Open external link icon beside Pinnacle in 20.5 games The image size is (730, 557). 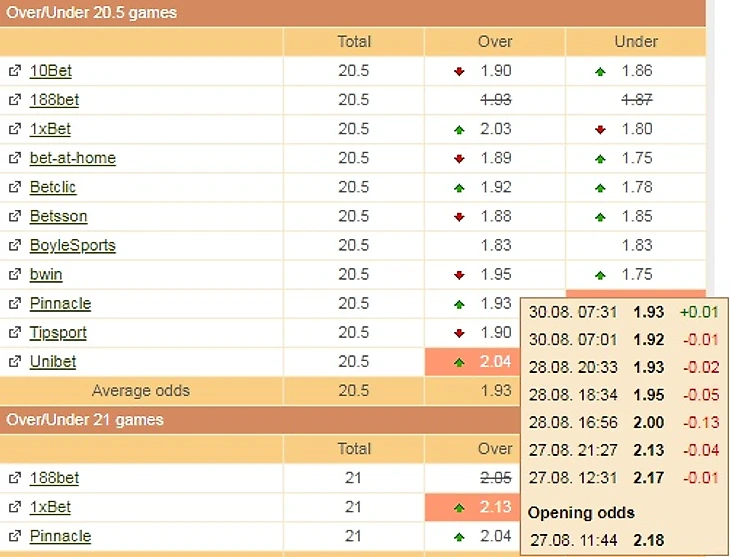[x=15, y=304]
